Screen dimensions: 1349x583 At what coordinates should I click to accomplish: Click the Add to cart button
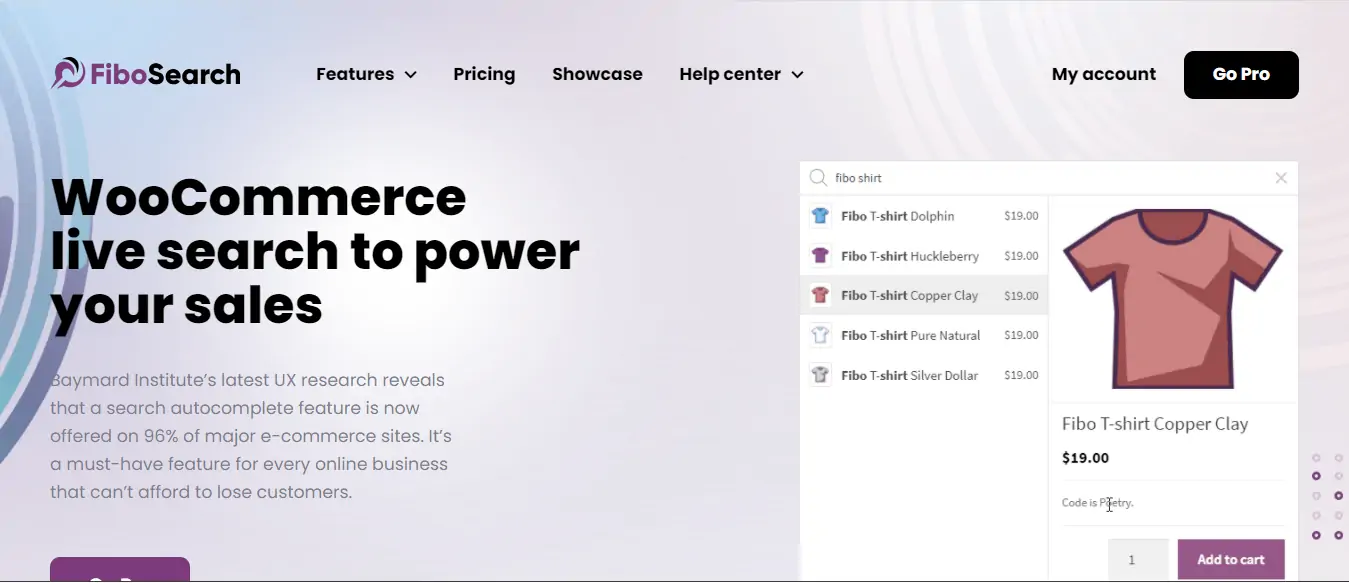[x=1230, y=559]
